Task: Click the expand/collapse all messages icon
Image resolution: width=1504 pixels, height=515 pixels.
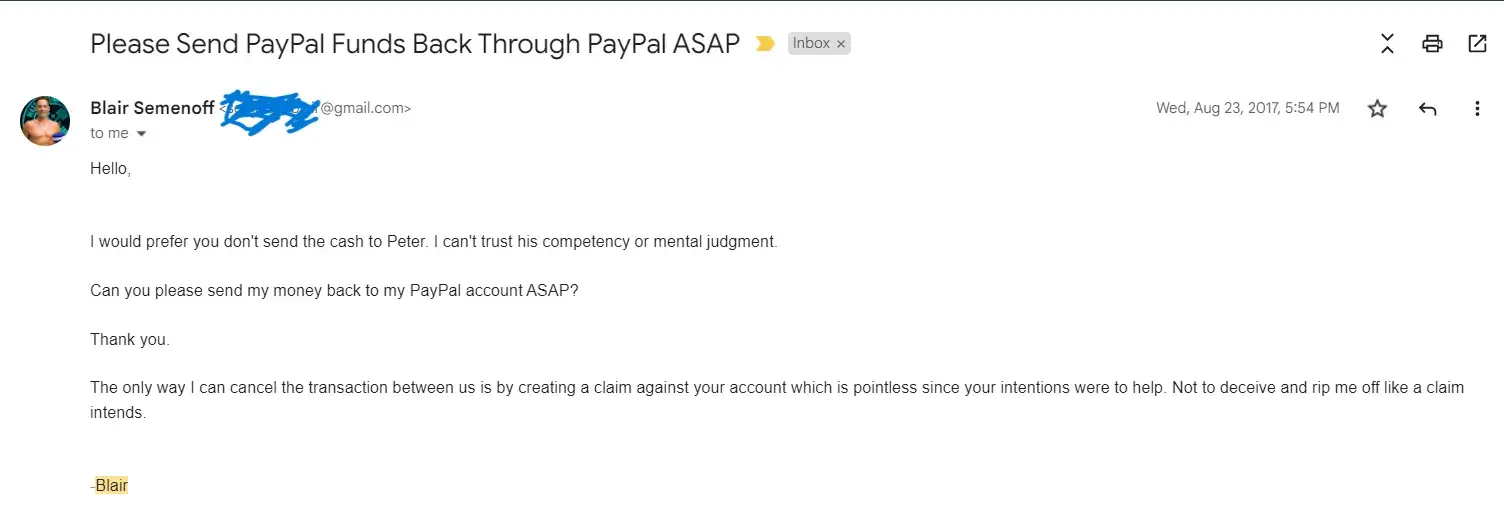Action: [x=1387, y=43]
